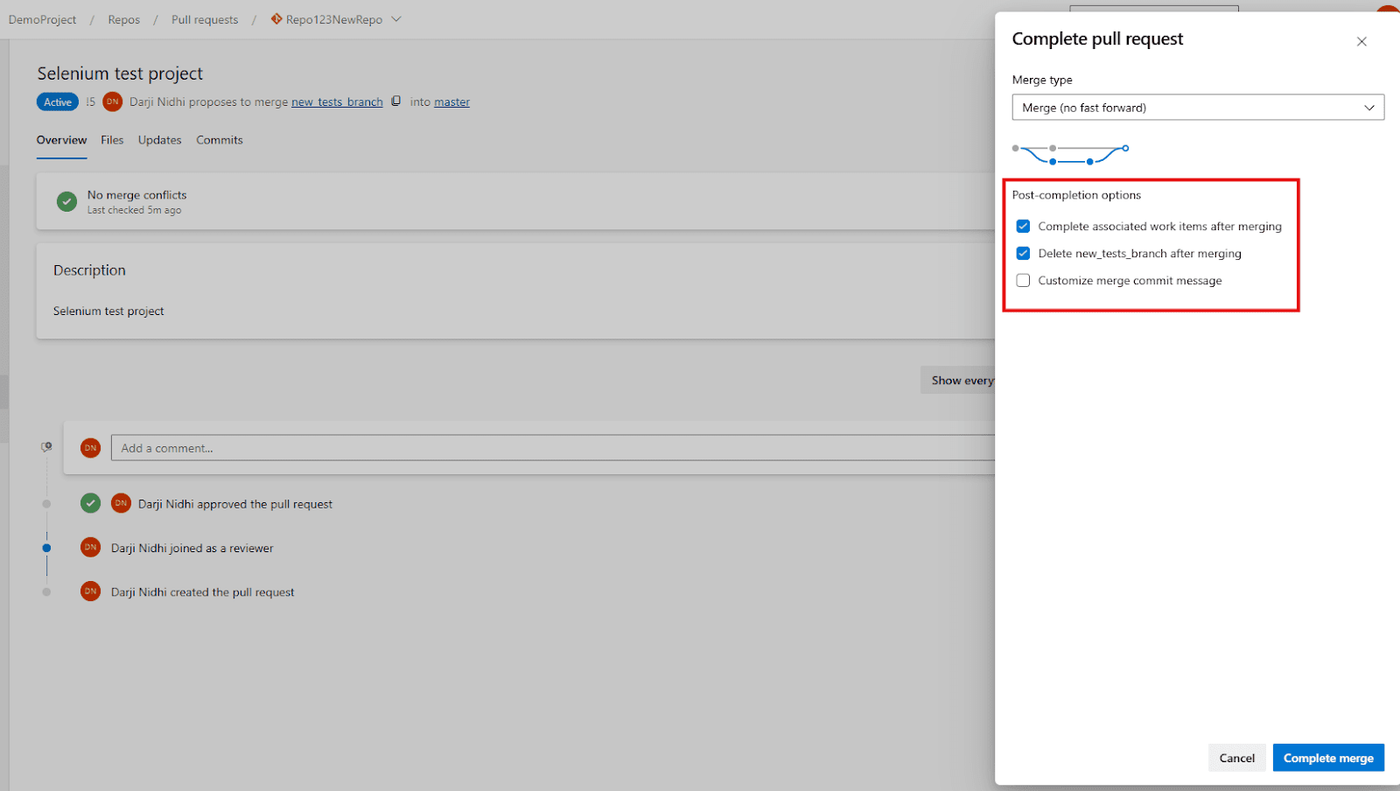Go to the Updates tab
1400x791 pixels.
click(160, 140)
